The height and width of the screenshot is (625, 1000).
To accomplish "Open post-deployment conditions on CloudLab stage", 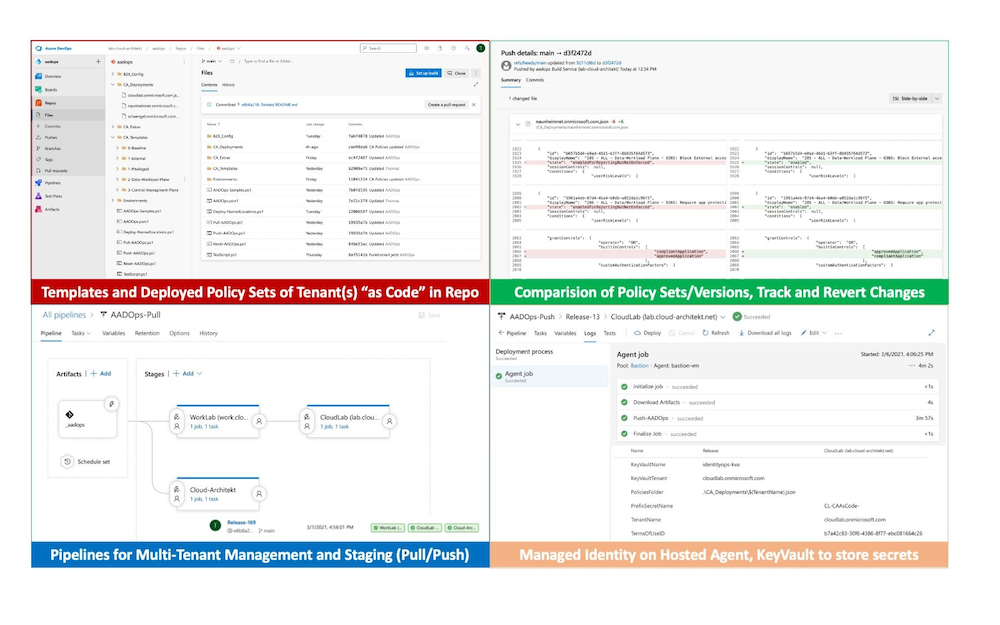I will pyautogui.click(x=389, y=422).
